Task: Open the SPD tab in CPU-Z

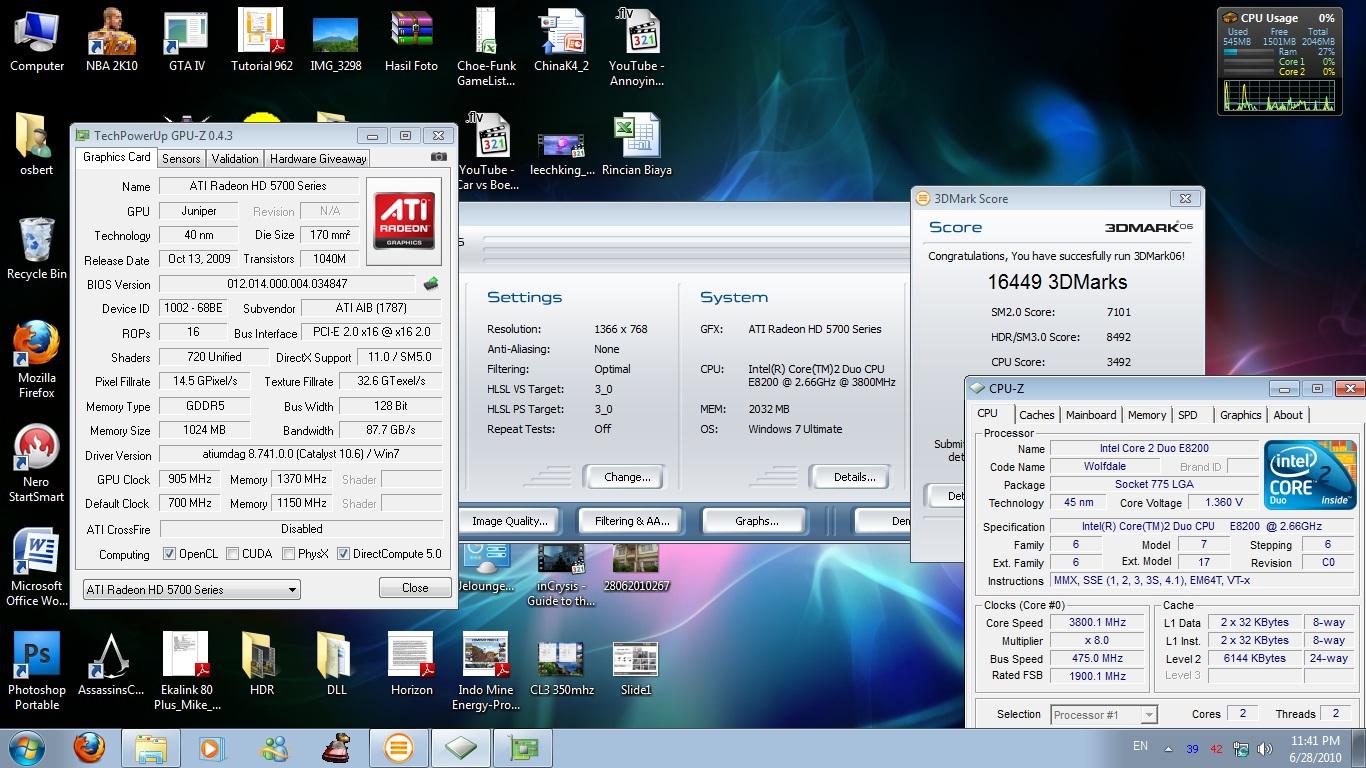Action: [1187, 415]
